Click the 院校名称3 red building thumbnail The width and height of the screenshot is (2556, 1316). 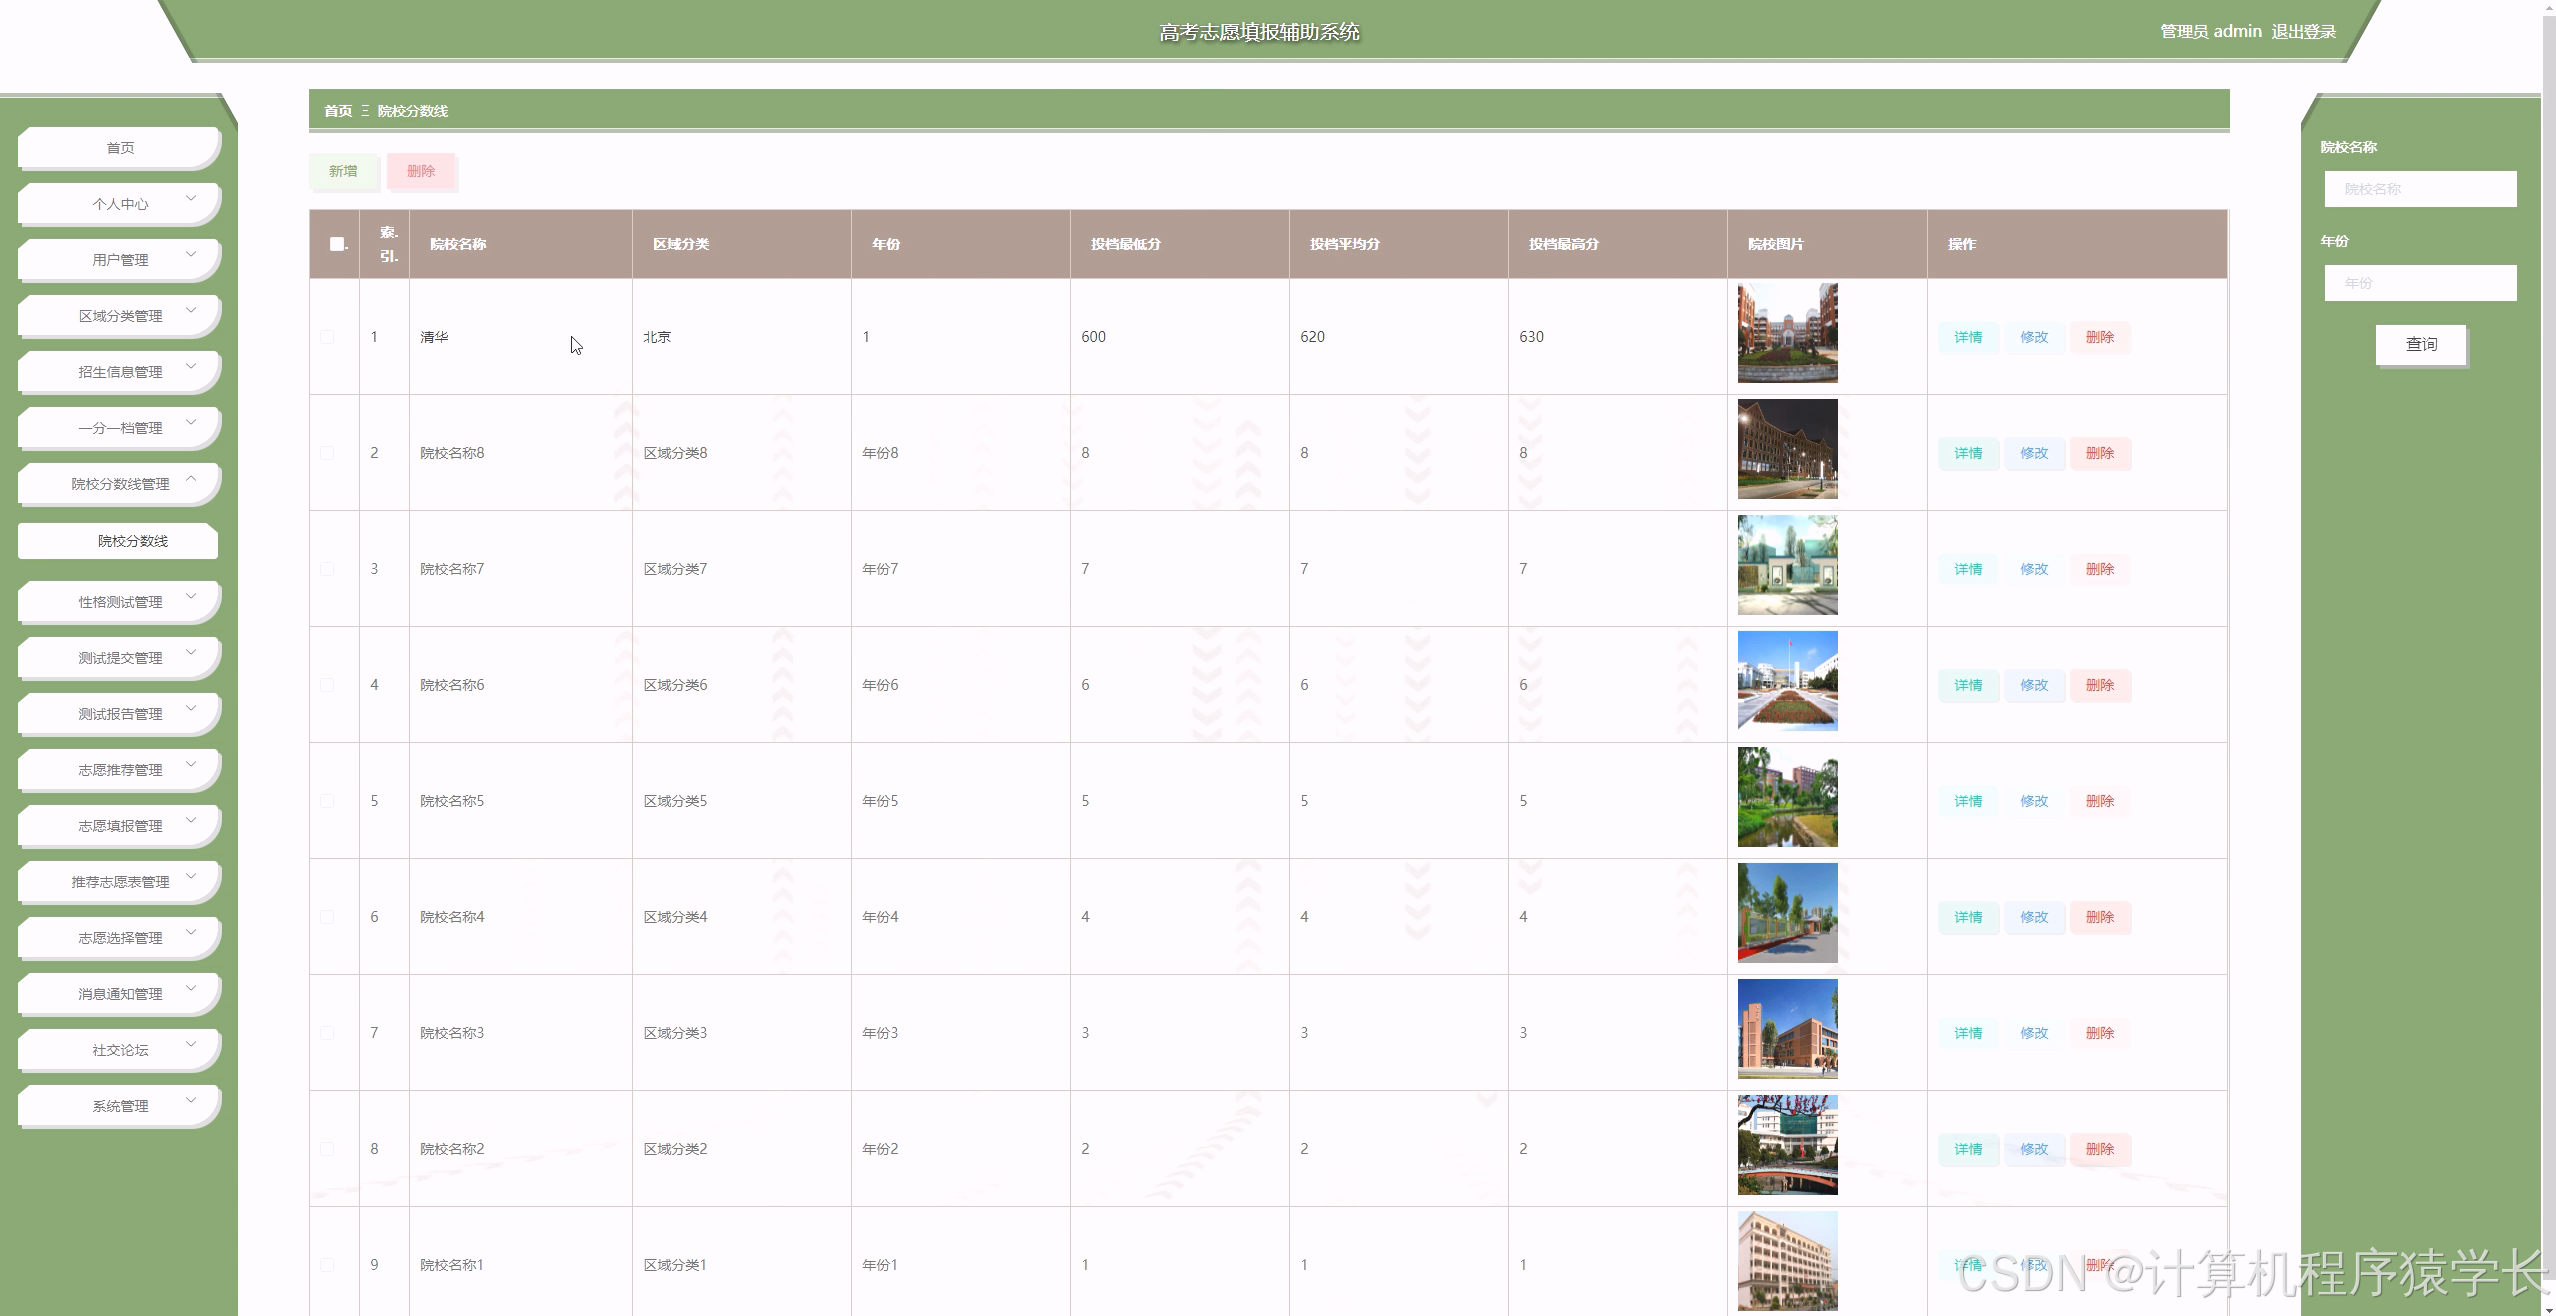pyautogui.click(x=1787, y=1029)
